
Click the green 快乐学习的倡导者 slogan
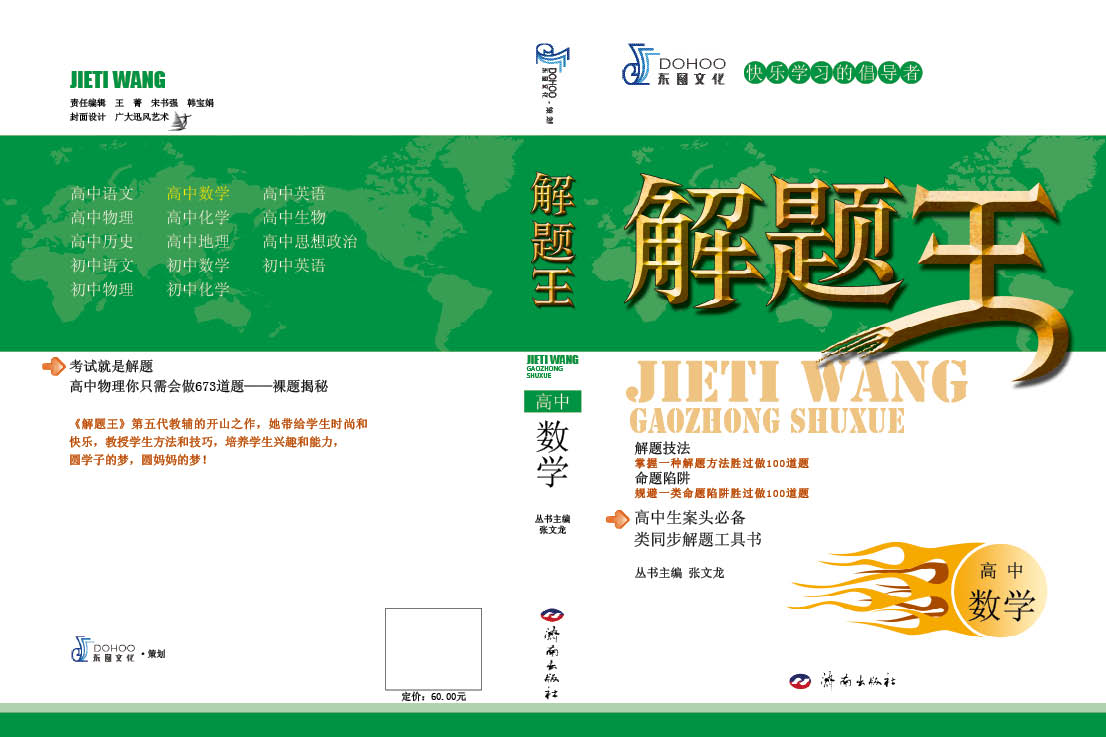point(833,73)
